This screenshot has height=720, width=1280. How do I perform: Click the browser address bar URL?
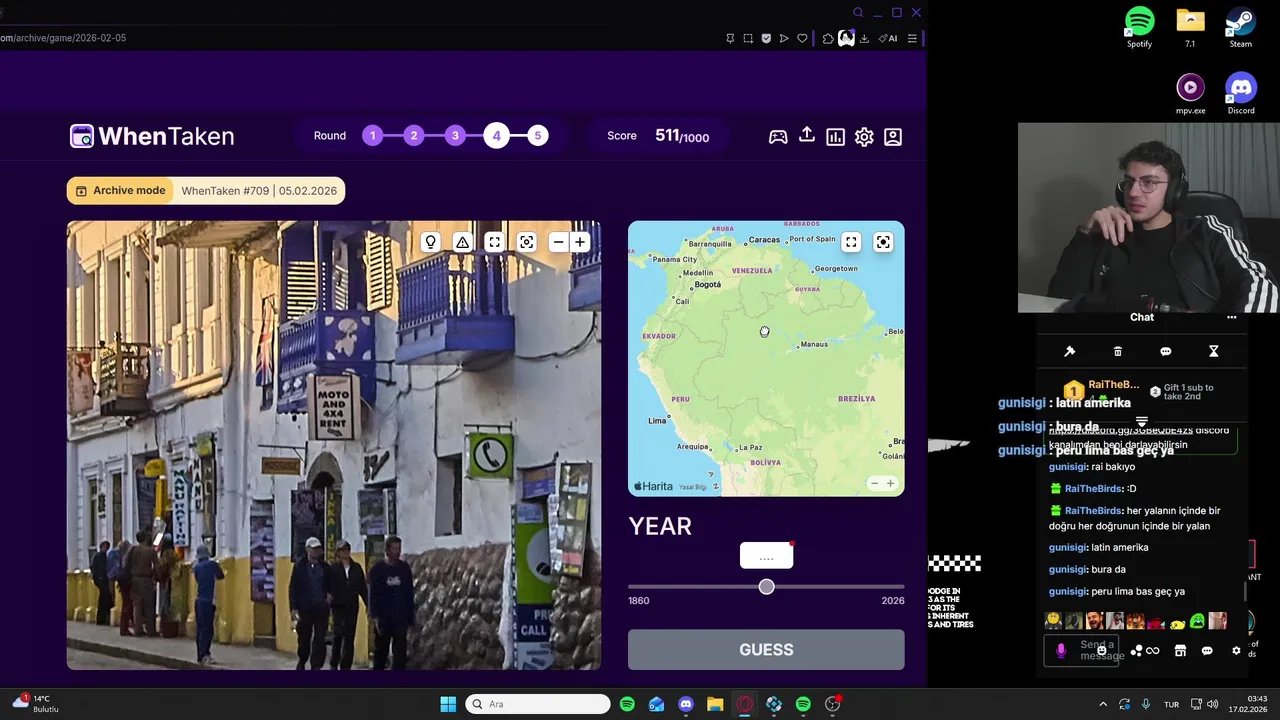pos(63,38)
